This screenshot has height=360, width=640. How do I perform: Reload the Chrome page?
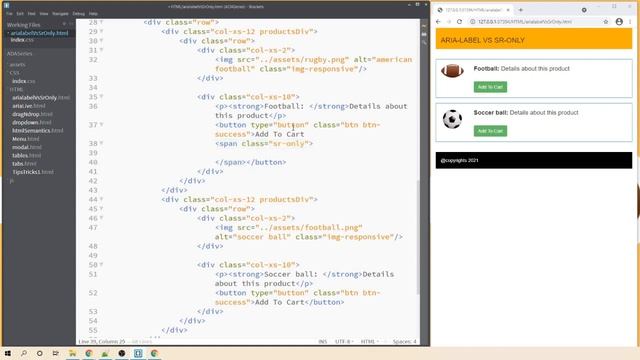[x=459, y=22]
